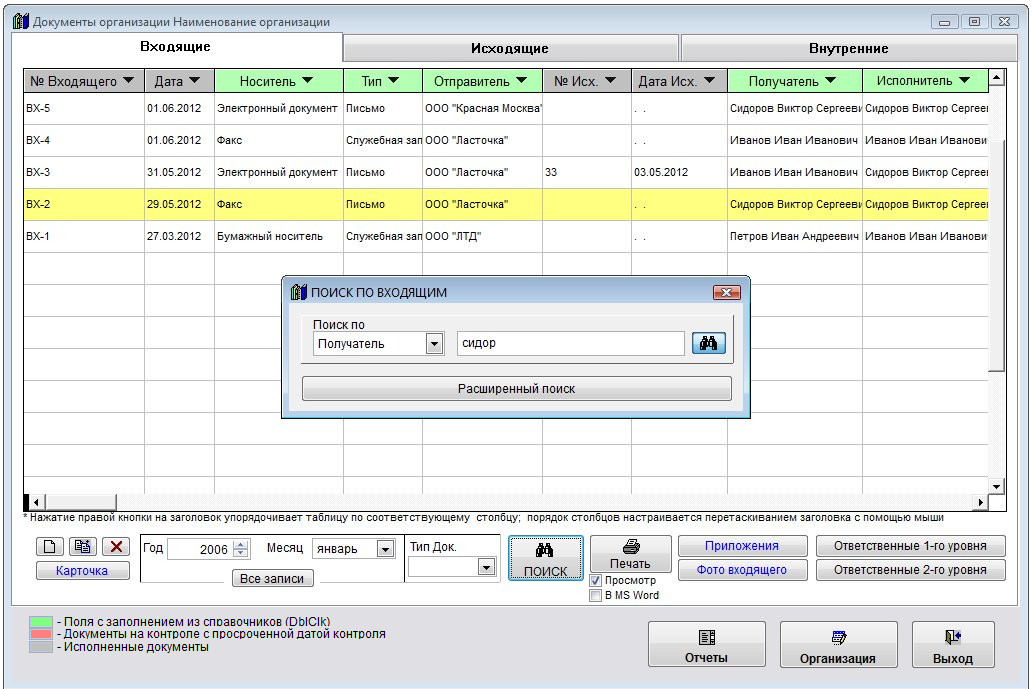Click into the search text field containing сидор
Viewport: 1032px width, 689px height.
(570, 343)
